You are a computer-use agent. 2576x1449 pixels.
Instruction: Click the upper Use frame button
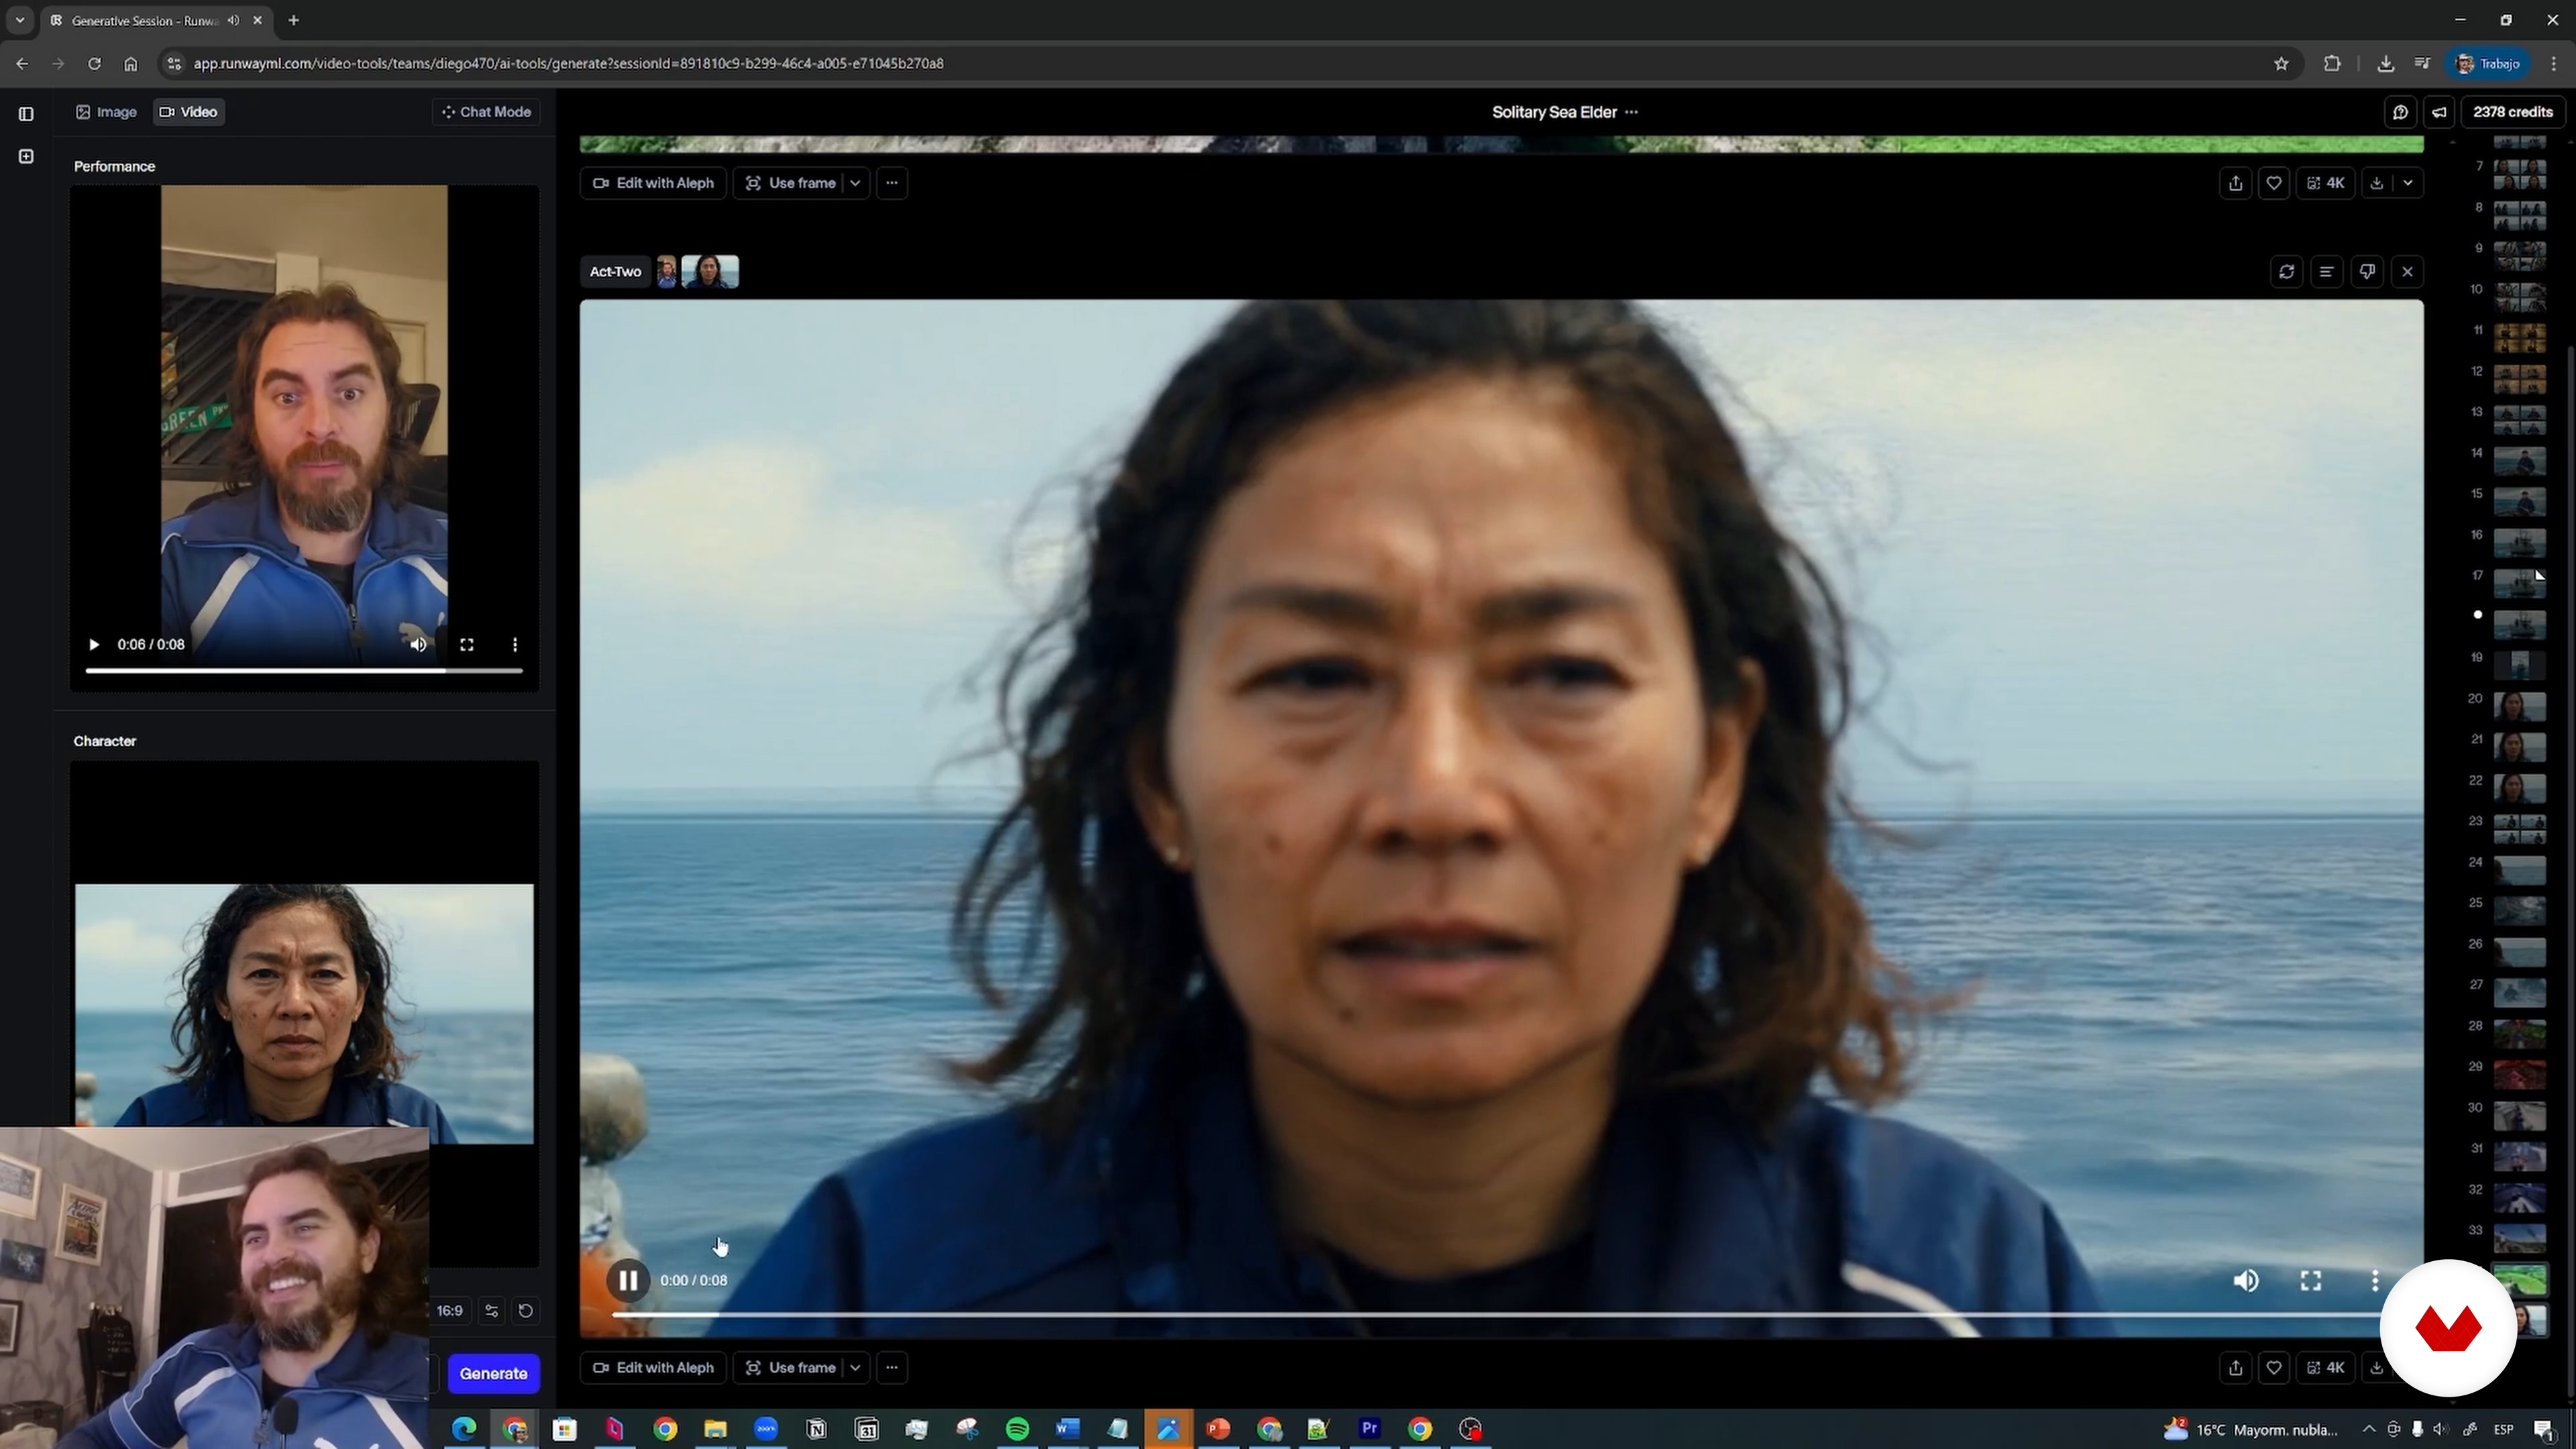790,183
